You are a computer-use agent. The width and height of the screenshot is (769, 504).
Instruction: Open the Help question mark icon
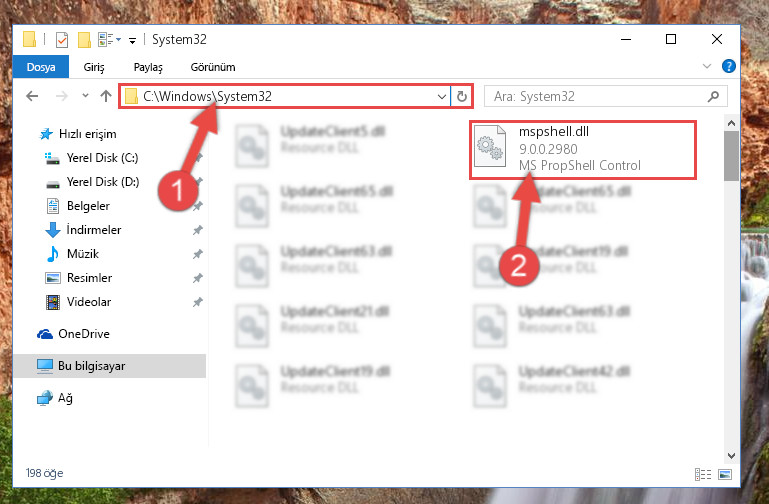click(x=729, y=66)
